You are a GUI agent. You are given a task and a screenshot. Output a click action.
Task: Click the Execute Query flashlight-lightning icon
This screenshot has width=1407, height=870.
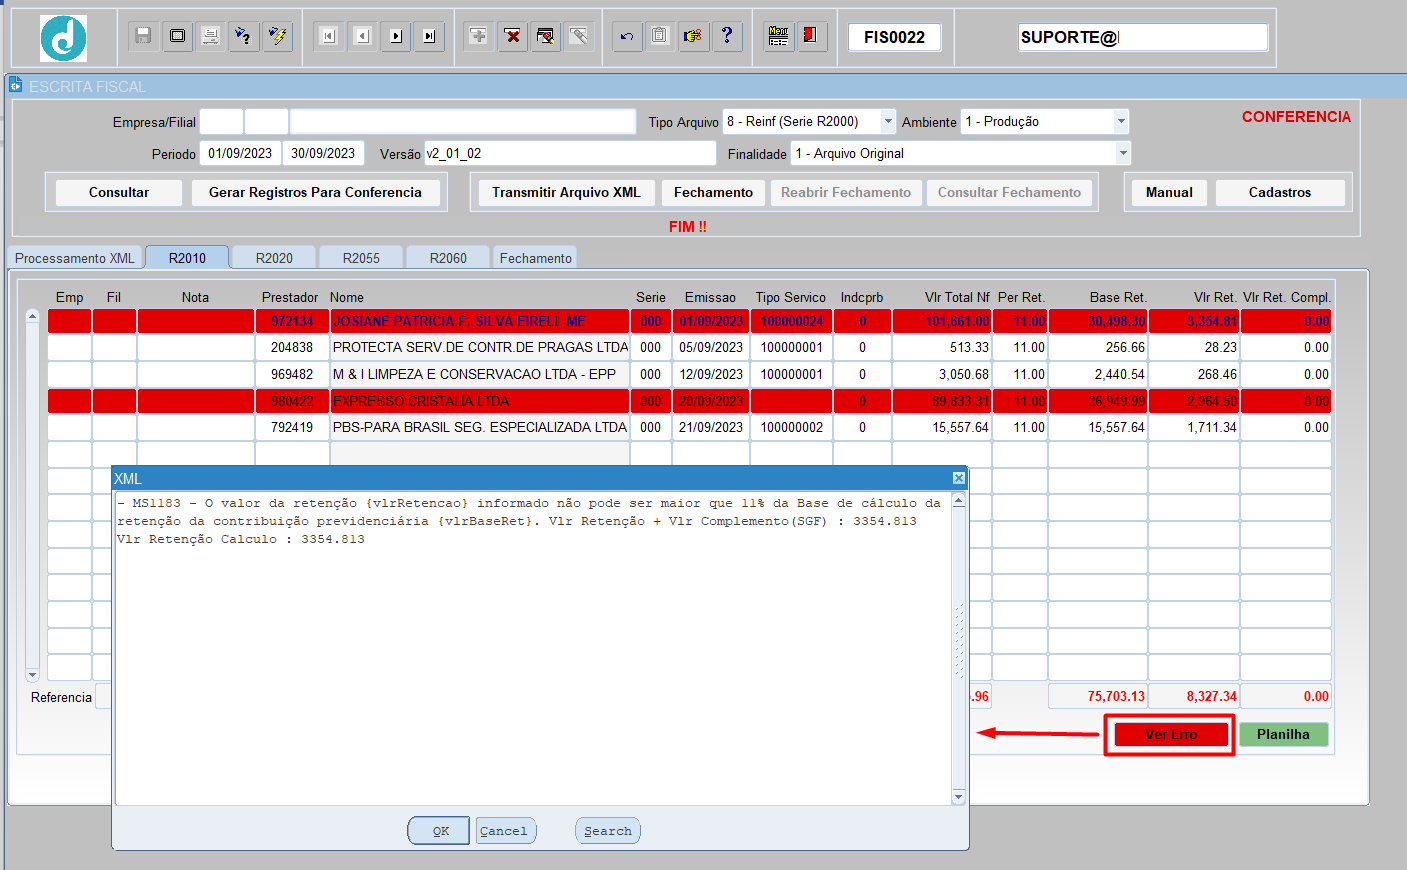point(277,36)
